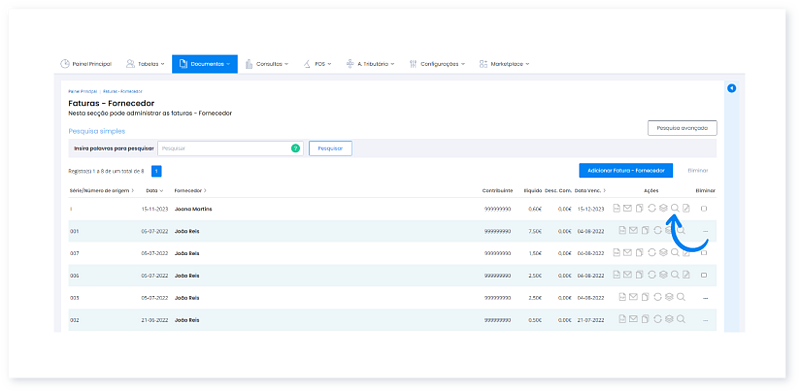
Task: Click envelope icon for invoice 007
Action: coord(628,253)
